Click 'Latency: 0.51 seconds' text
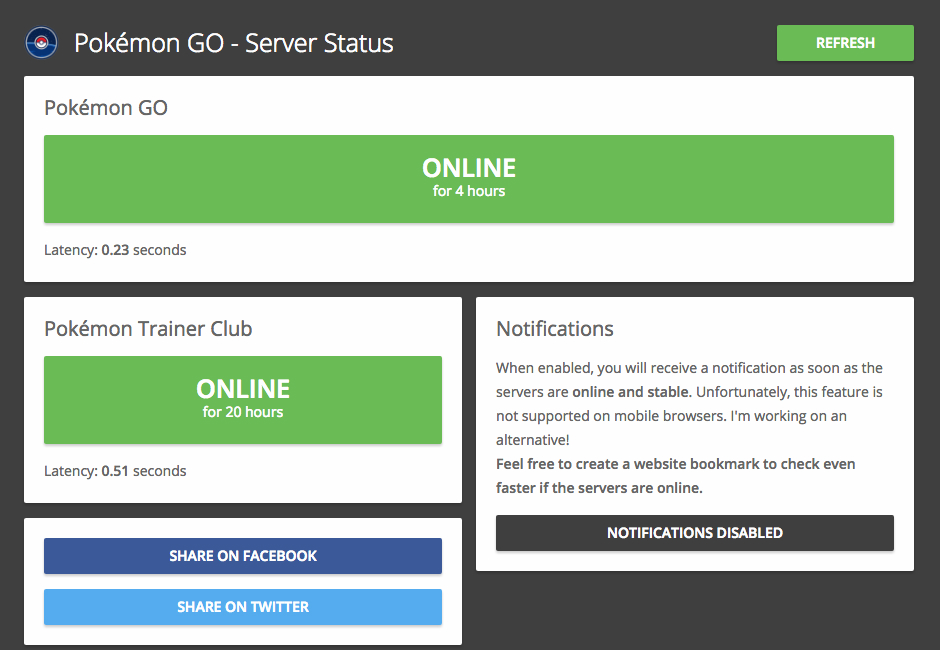Image resolution: width=940 pixels, height=650 pixels. point(115,471)
